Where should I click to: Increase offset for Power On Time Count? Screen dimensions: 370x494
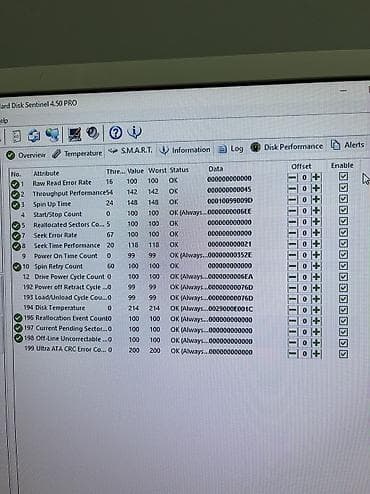[x=316, y=255]
